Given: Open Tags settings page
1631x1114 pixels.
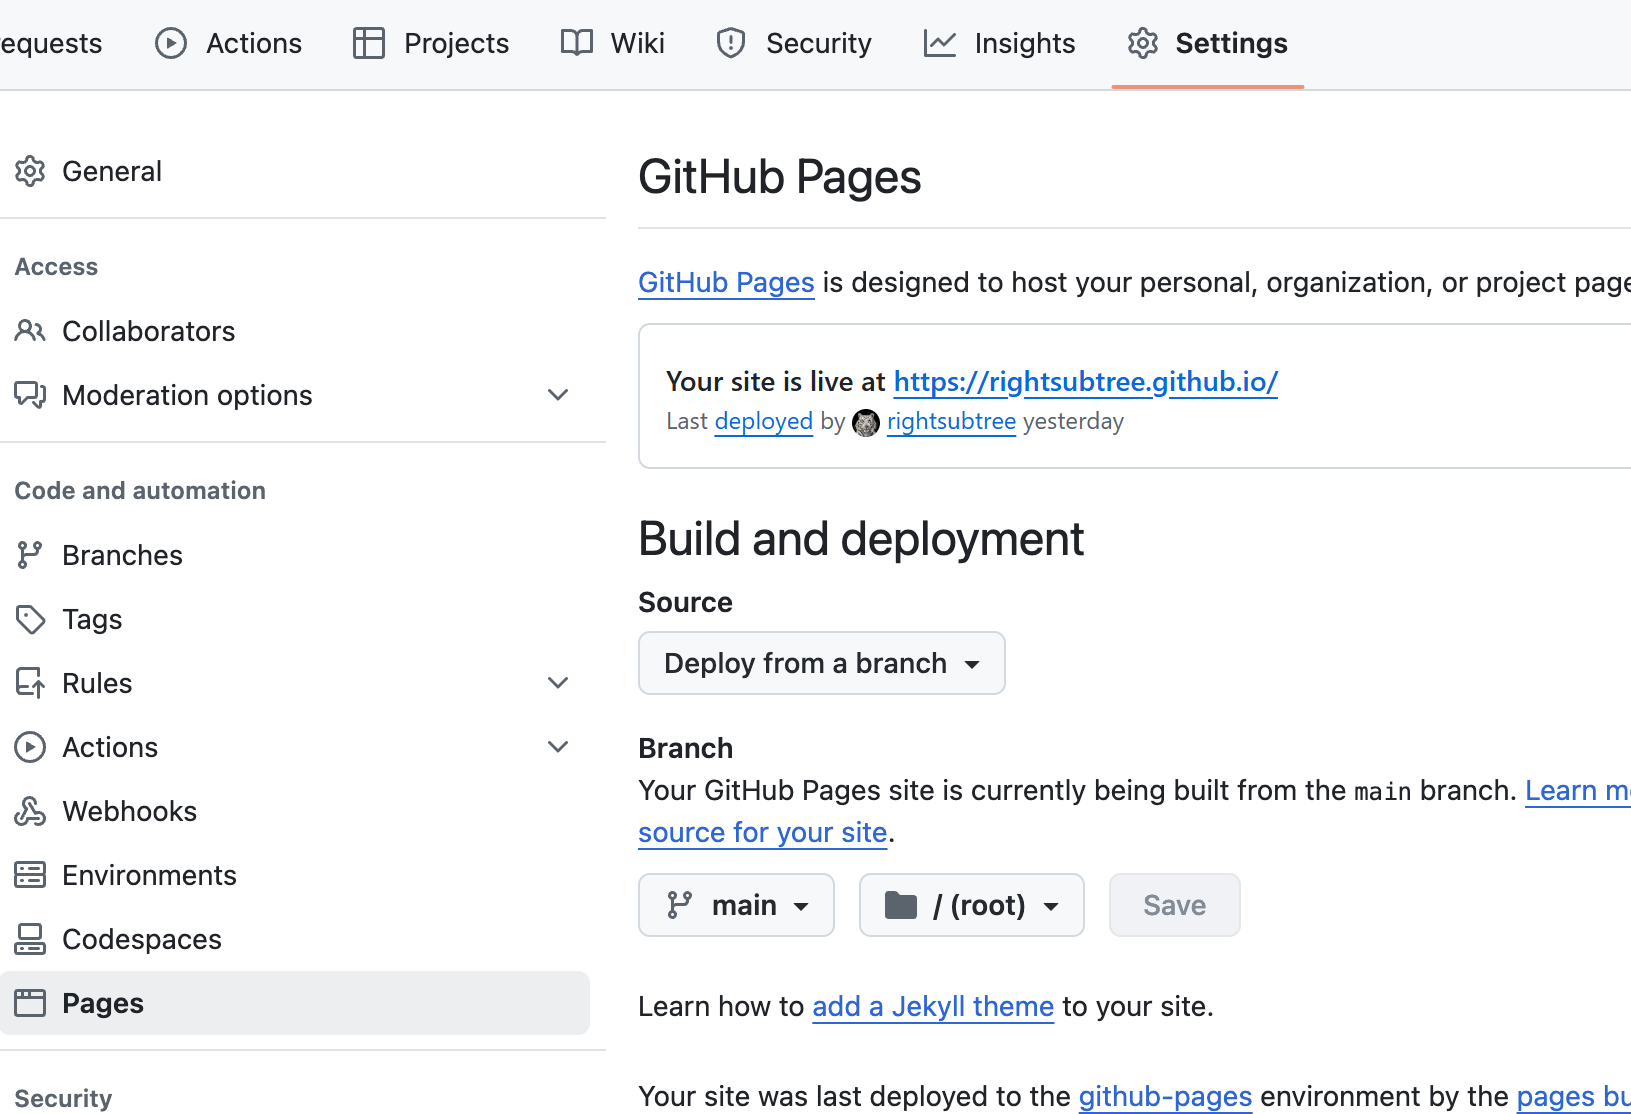Looking at the screenshot, I should click(x=295, y=619).
